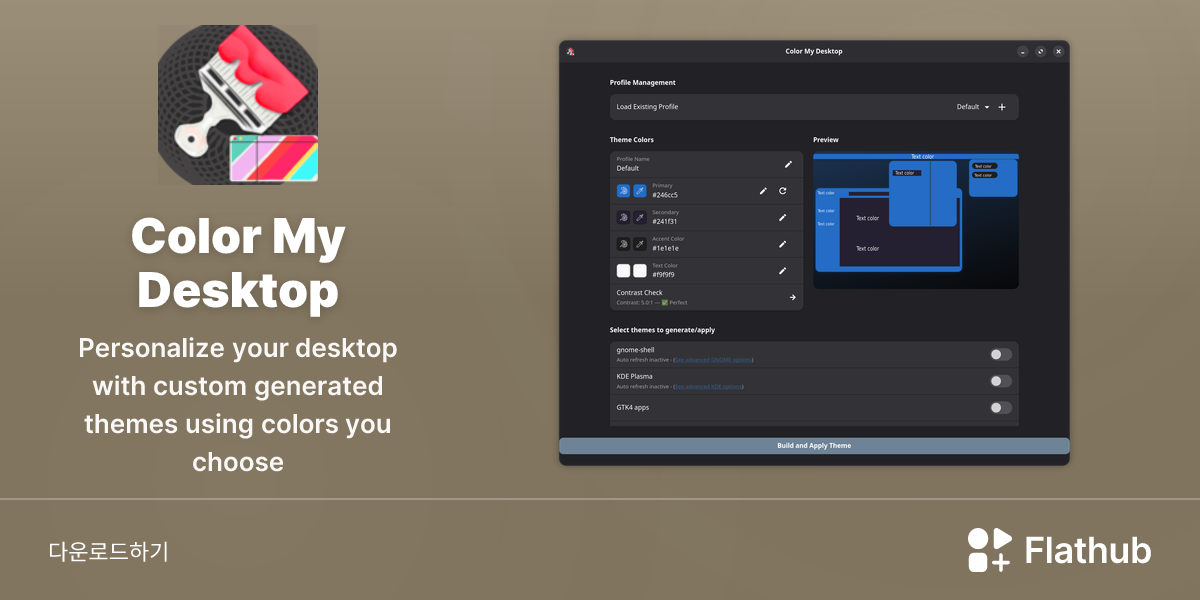Viewport: 1200px width, 600px height.
Task: Click the first white Text Color swatch
Action: coord(623,270)
